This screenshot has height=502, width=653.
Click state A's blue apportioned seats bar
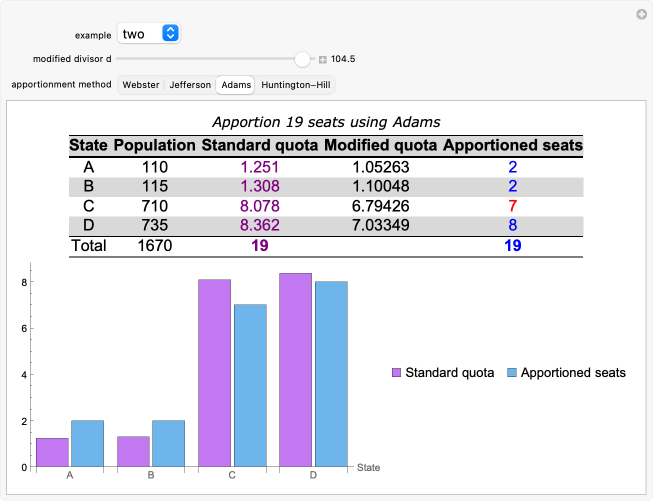point(87,443)
